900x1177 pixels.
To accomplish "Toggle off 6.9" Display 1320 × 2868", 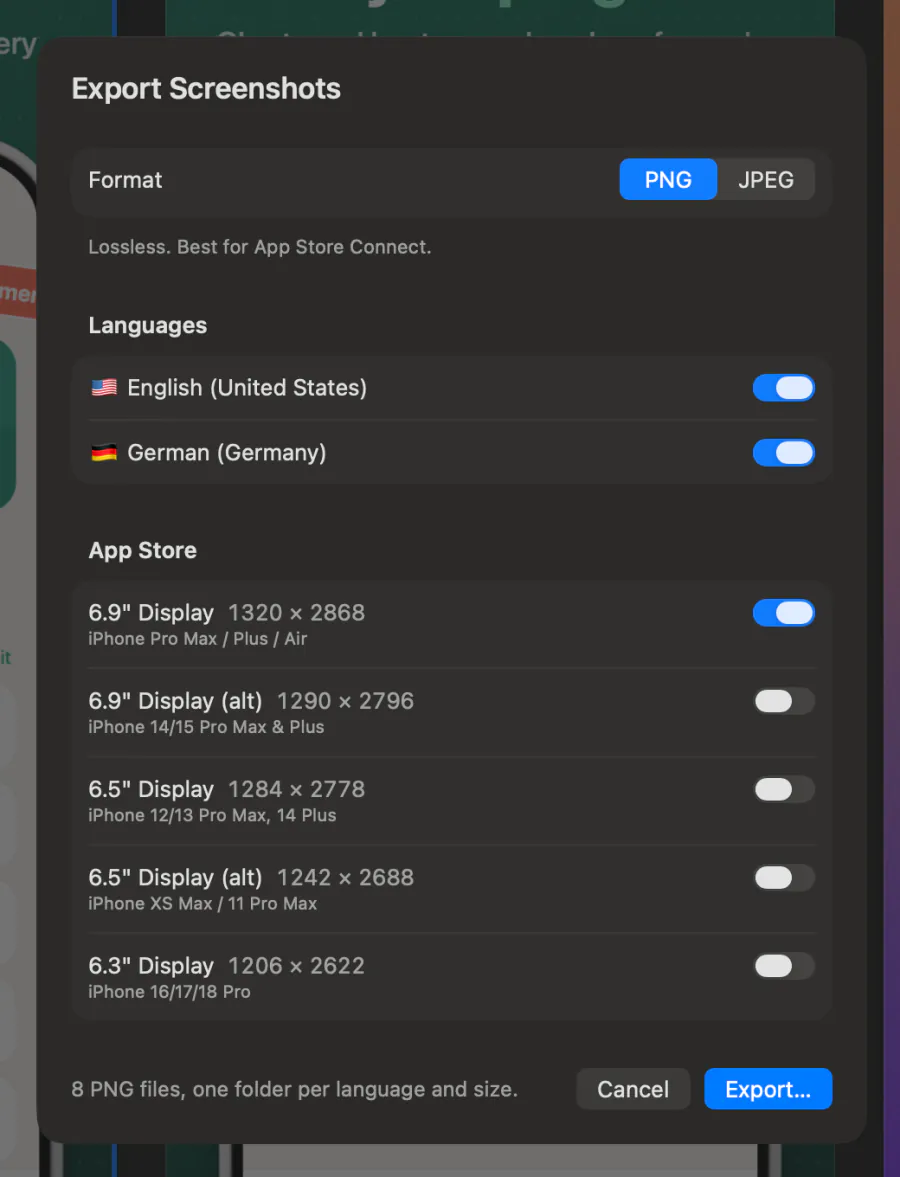I will 784,613.
